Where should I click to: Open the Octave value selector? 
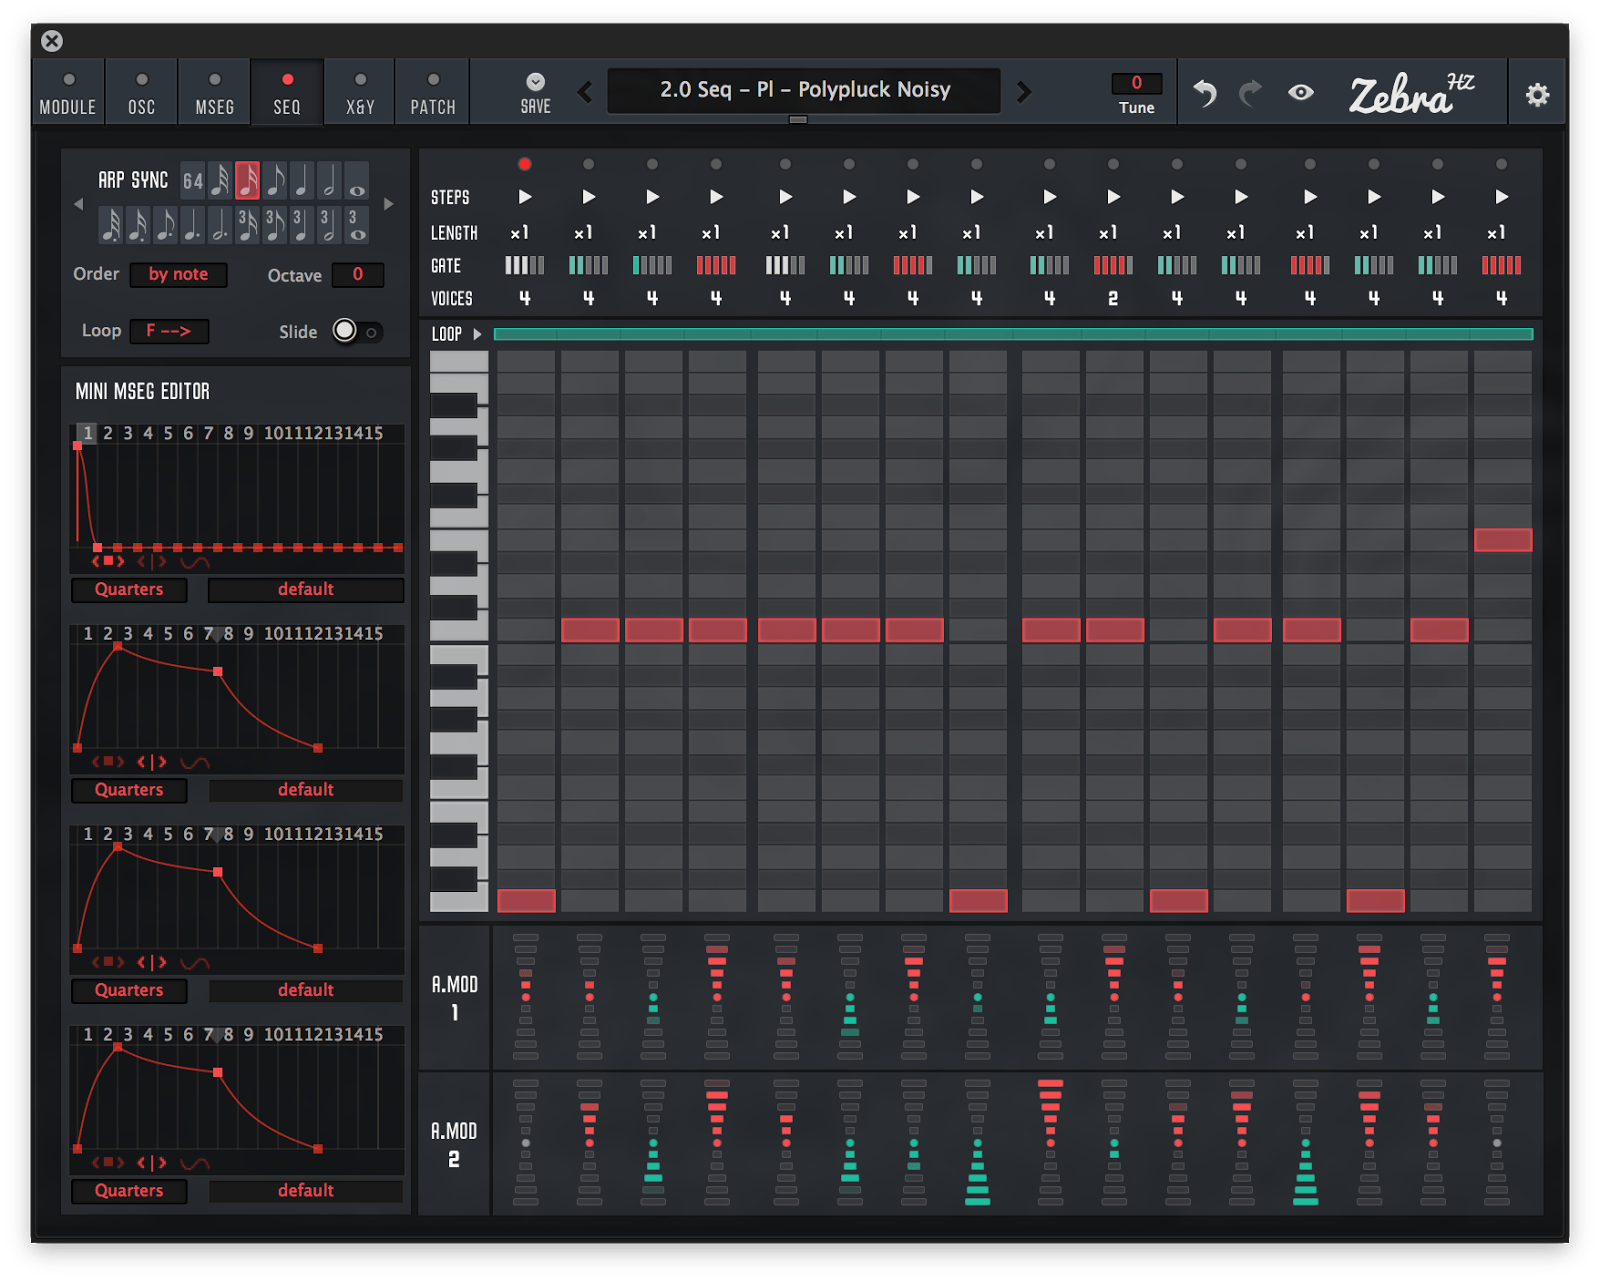[x=357, y=274]
